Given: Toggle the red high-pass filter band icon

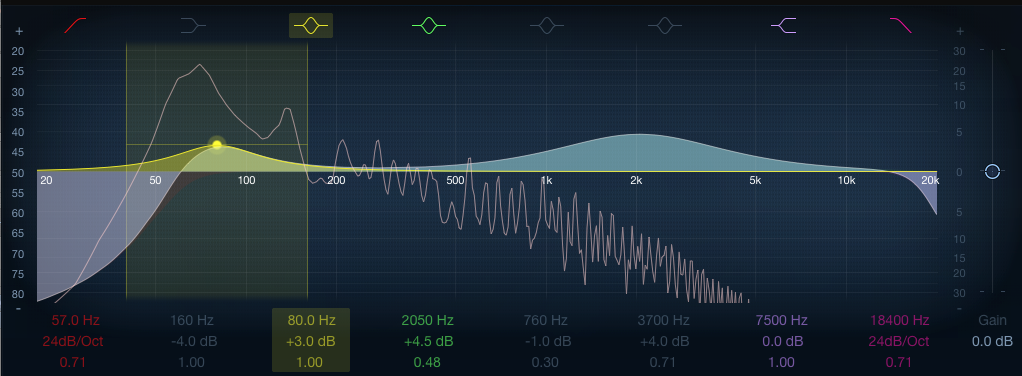Looking at the screenshot, I should click(75, 25).
